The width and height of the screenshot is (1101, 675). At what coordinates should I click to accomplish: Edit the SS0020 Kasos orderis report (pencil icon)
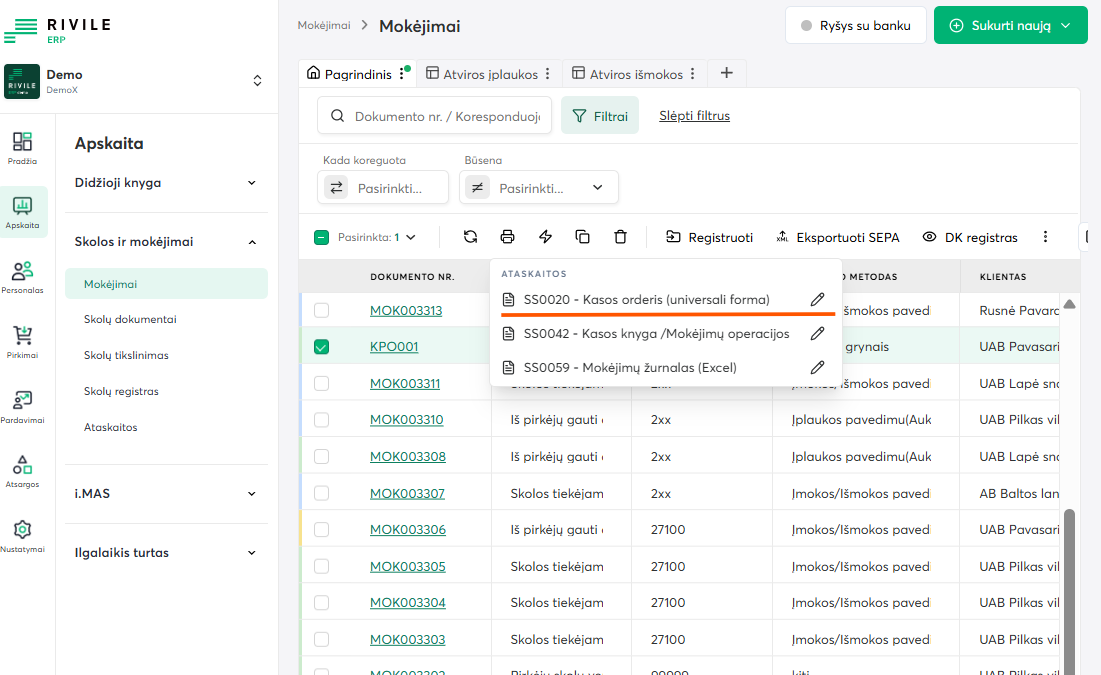coord(817,299)
